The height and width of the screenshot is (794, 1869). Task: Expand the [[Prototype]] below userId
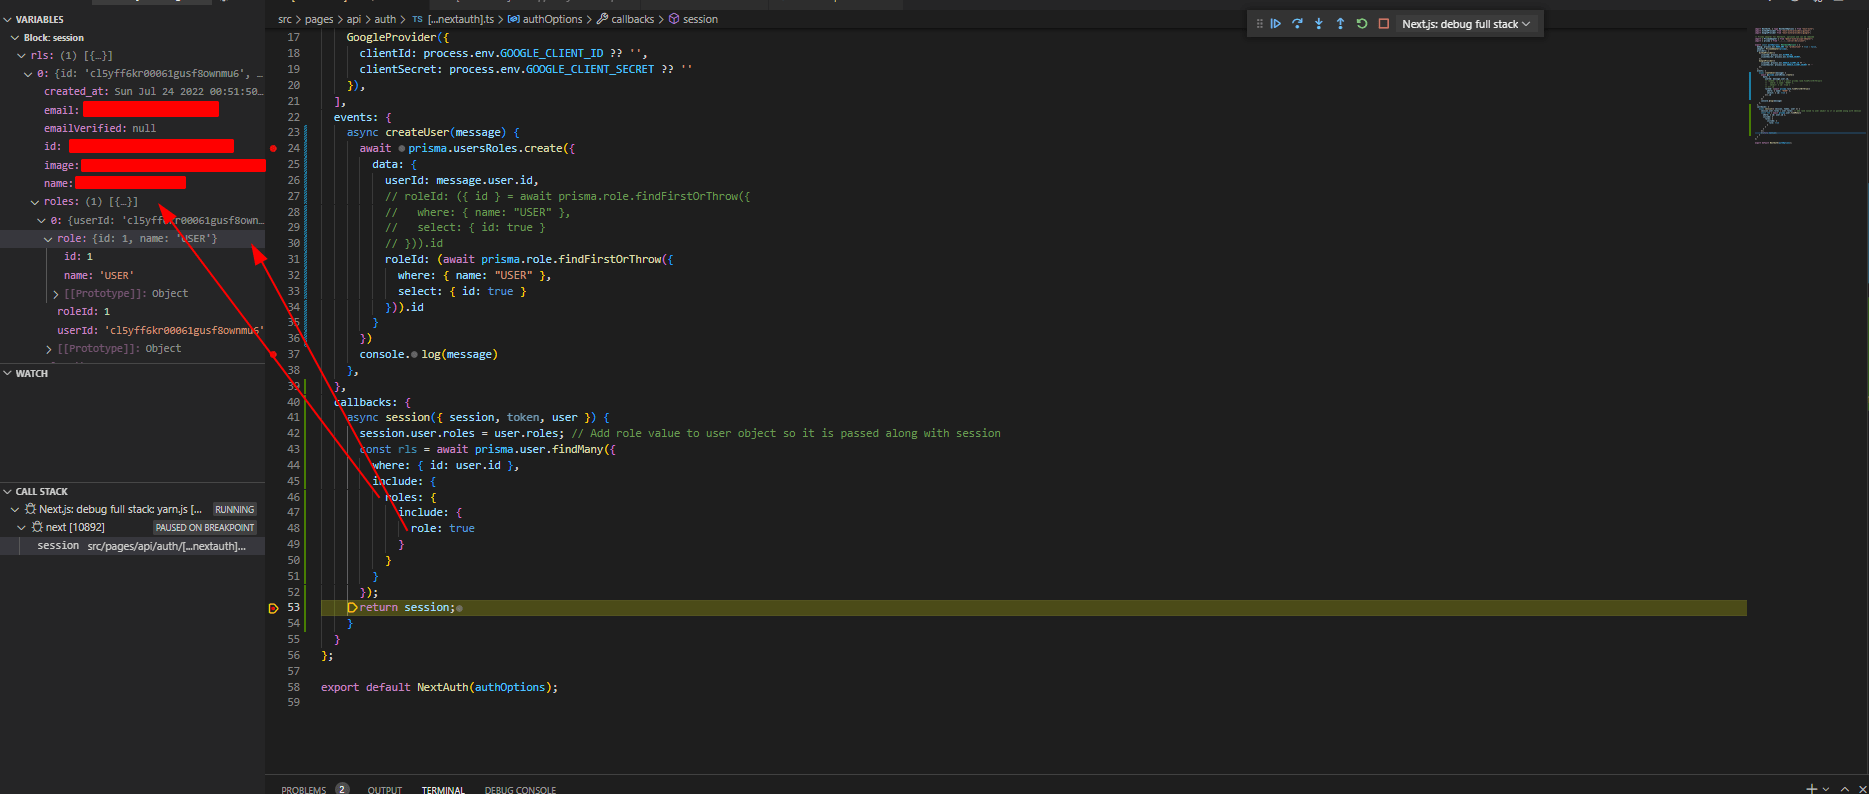48,349
